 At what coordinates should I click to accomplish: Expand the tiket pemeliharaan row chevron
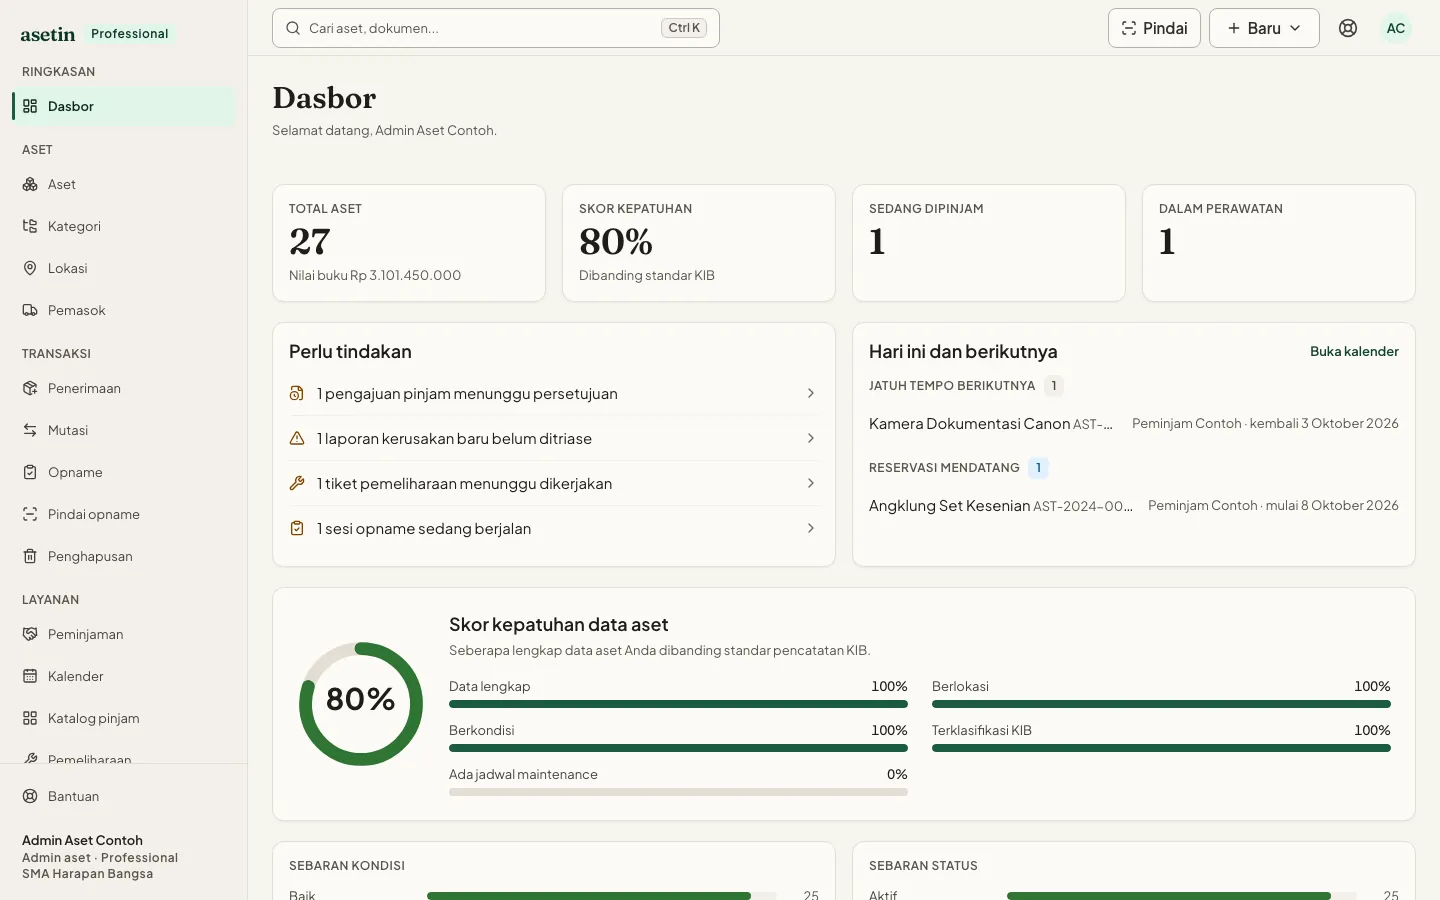coord(811,483)
